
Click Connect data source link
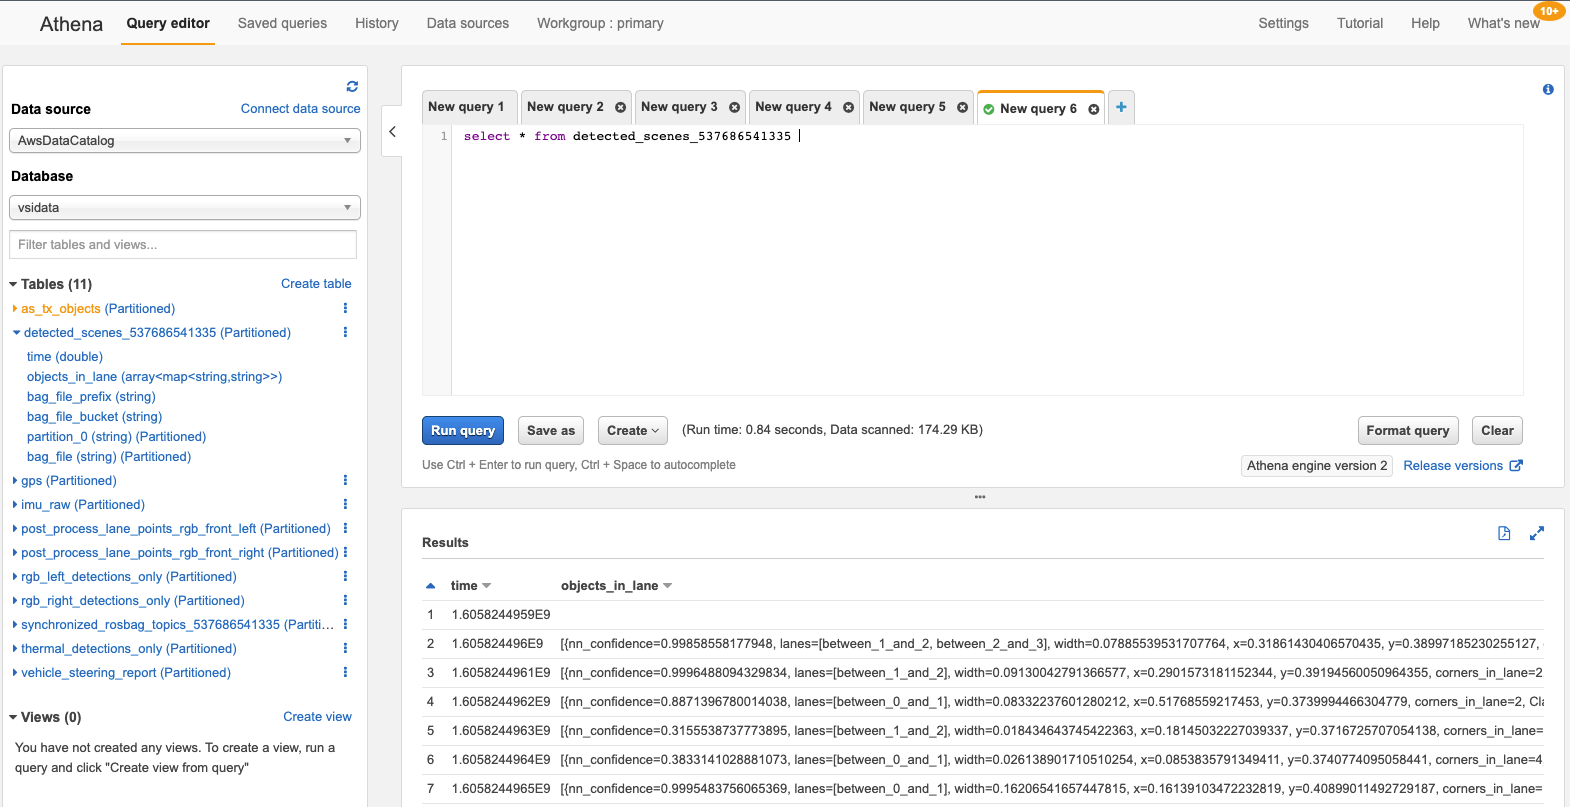[300, 109]
